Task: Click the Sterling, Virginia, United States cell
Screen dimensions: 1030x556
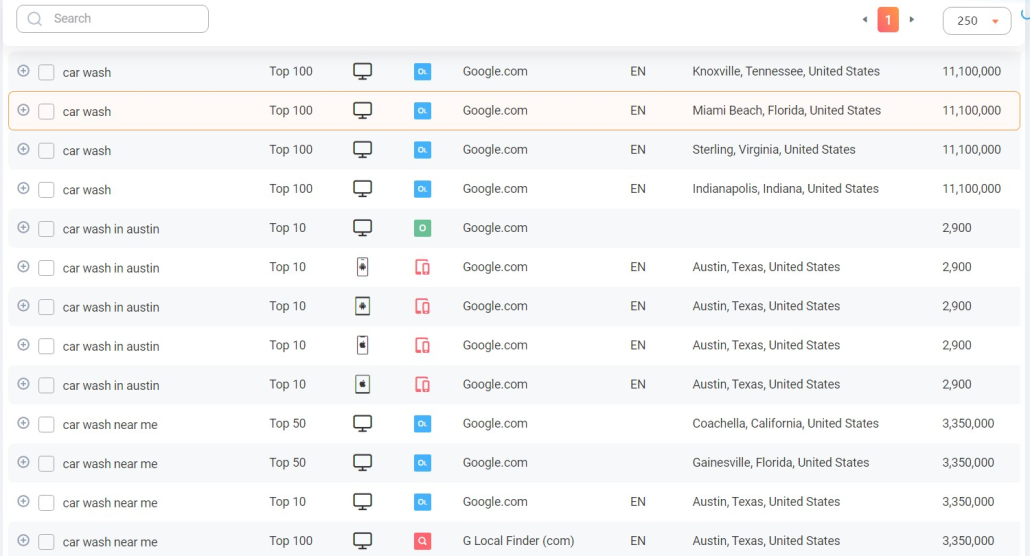Action: [774, 150]
